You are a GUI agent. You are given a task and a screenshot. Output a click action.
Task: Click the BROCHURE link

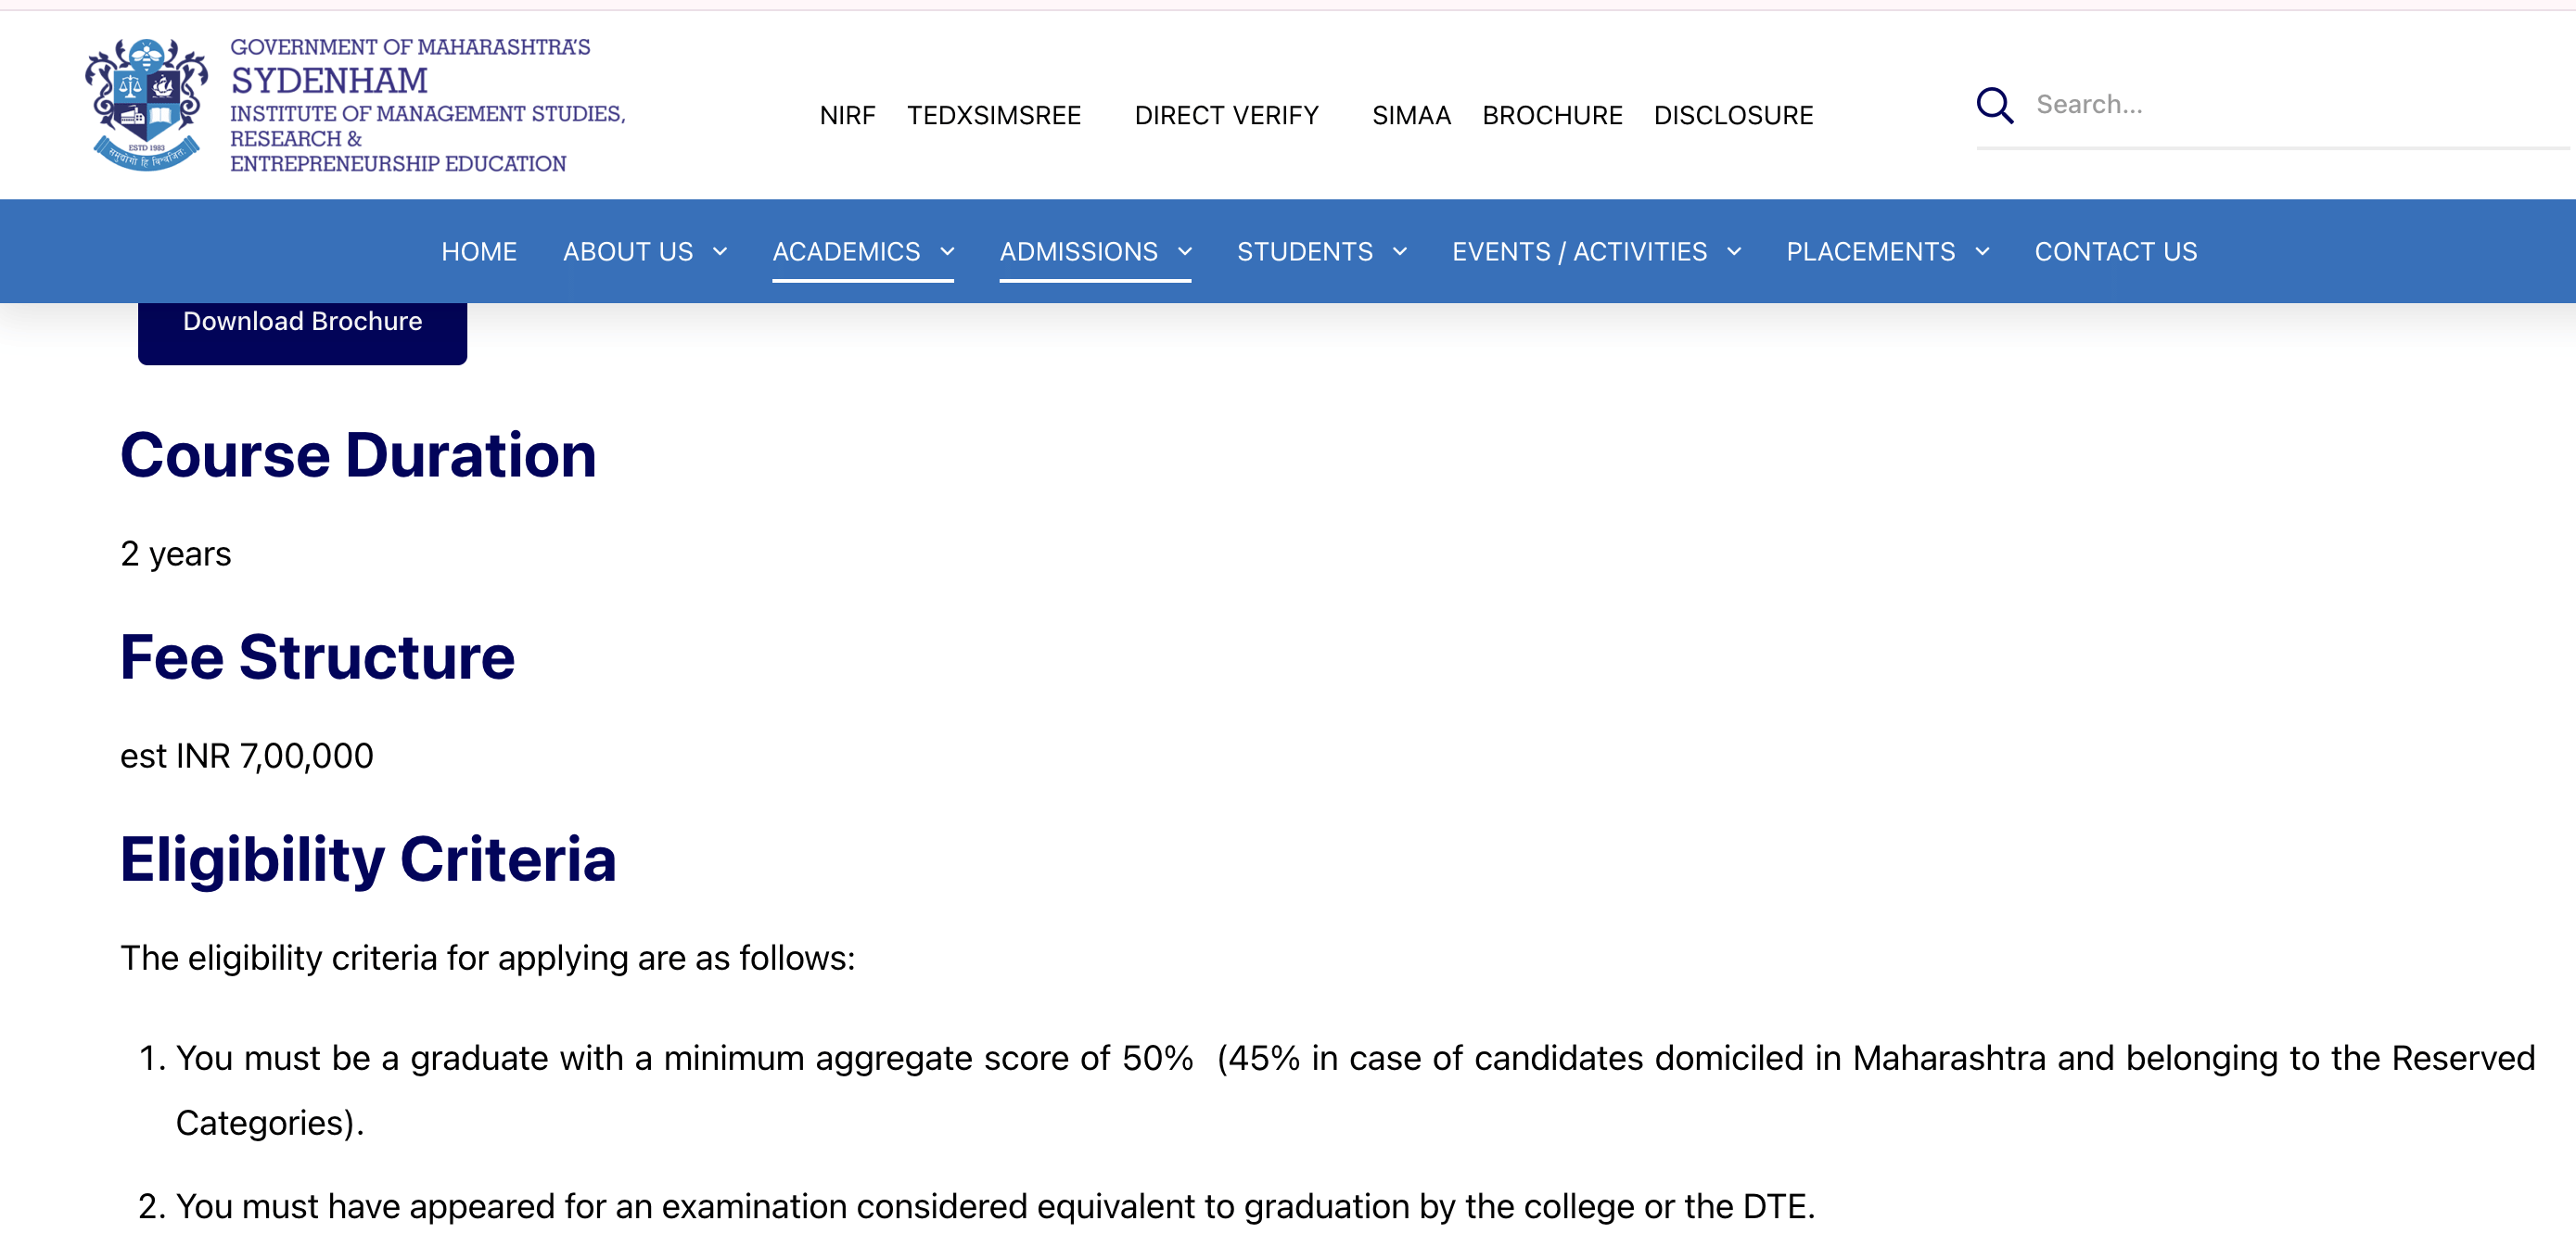pyautogui.click(x=1553, y=114)
